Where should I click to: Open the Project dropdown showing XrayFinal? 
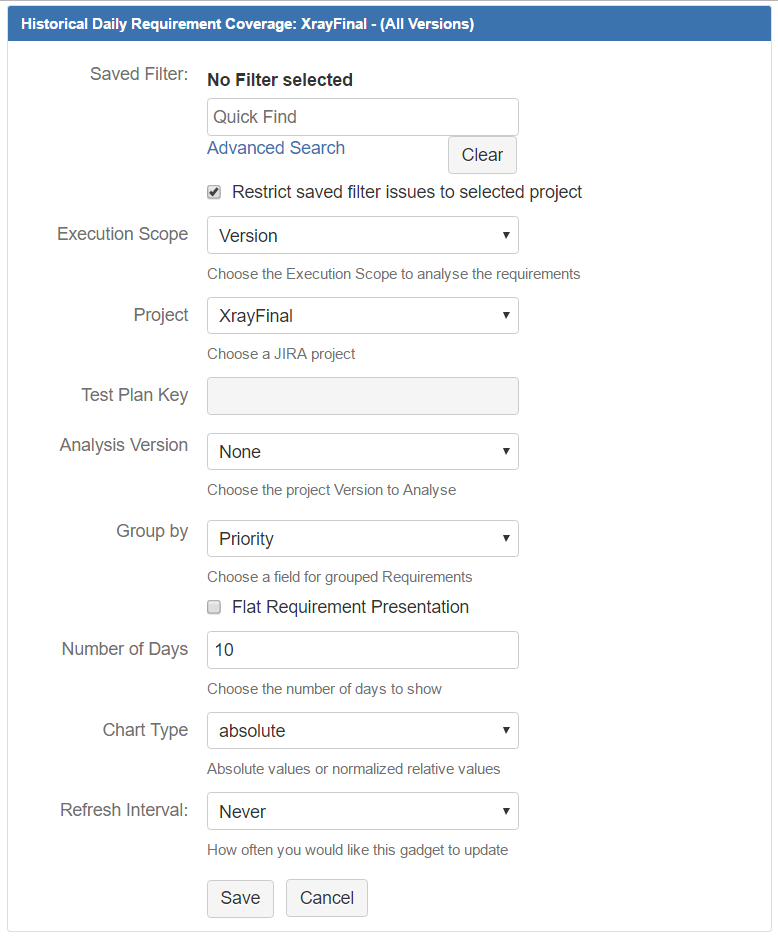[x=362, y=315]
